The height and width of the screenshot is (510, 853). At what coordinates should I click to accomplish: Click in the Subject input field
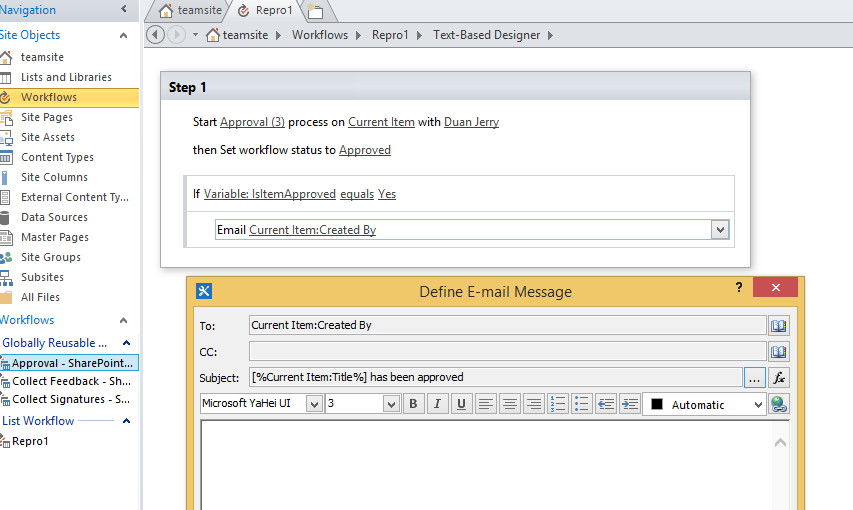click(496, 377)
